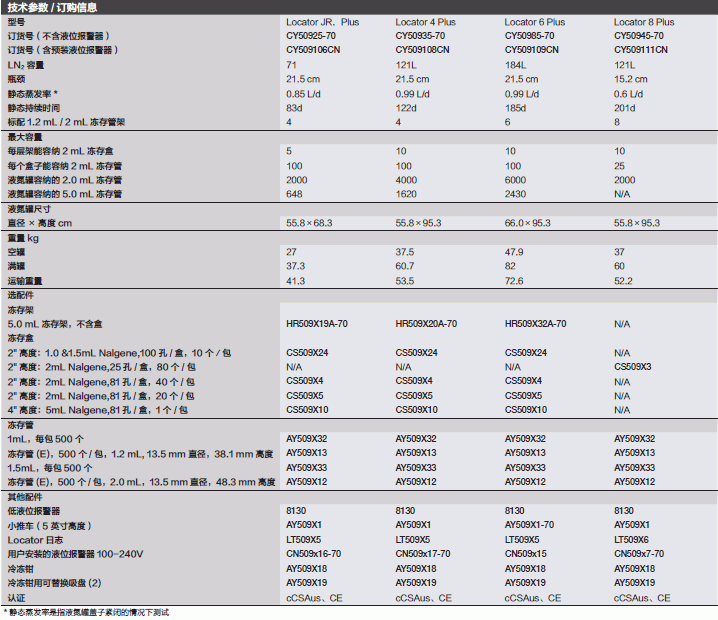
Task: Select the Locator 6 Plus column heading
Action: click(534, 22)
